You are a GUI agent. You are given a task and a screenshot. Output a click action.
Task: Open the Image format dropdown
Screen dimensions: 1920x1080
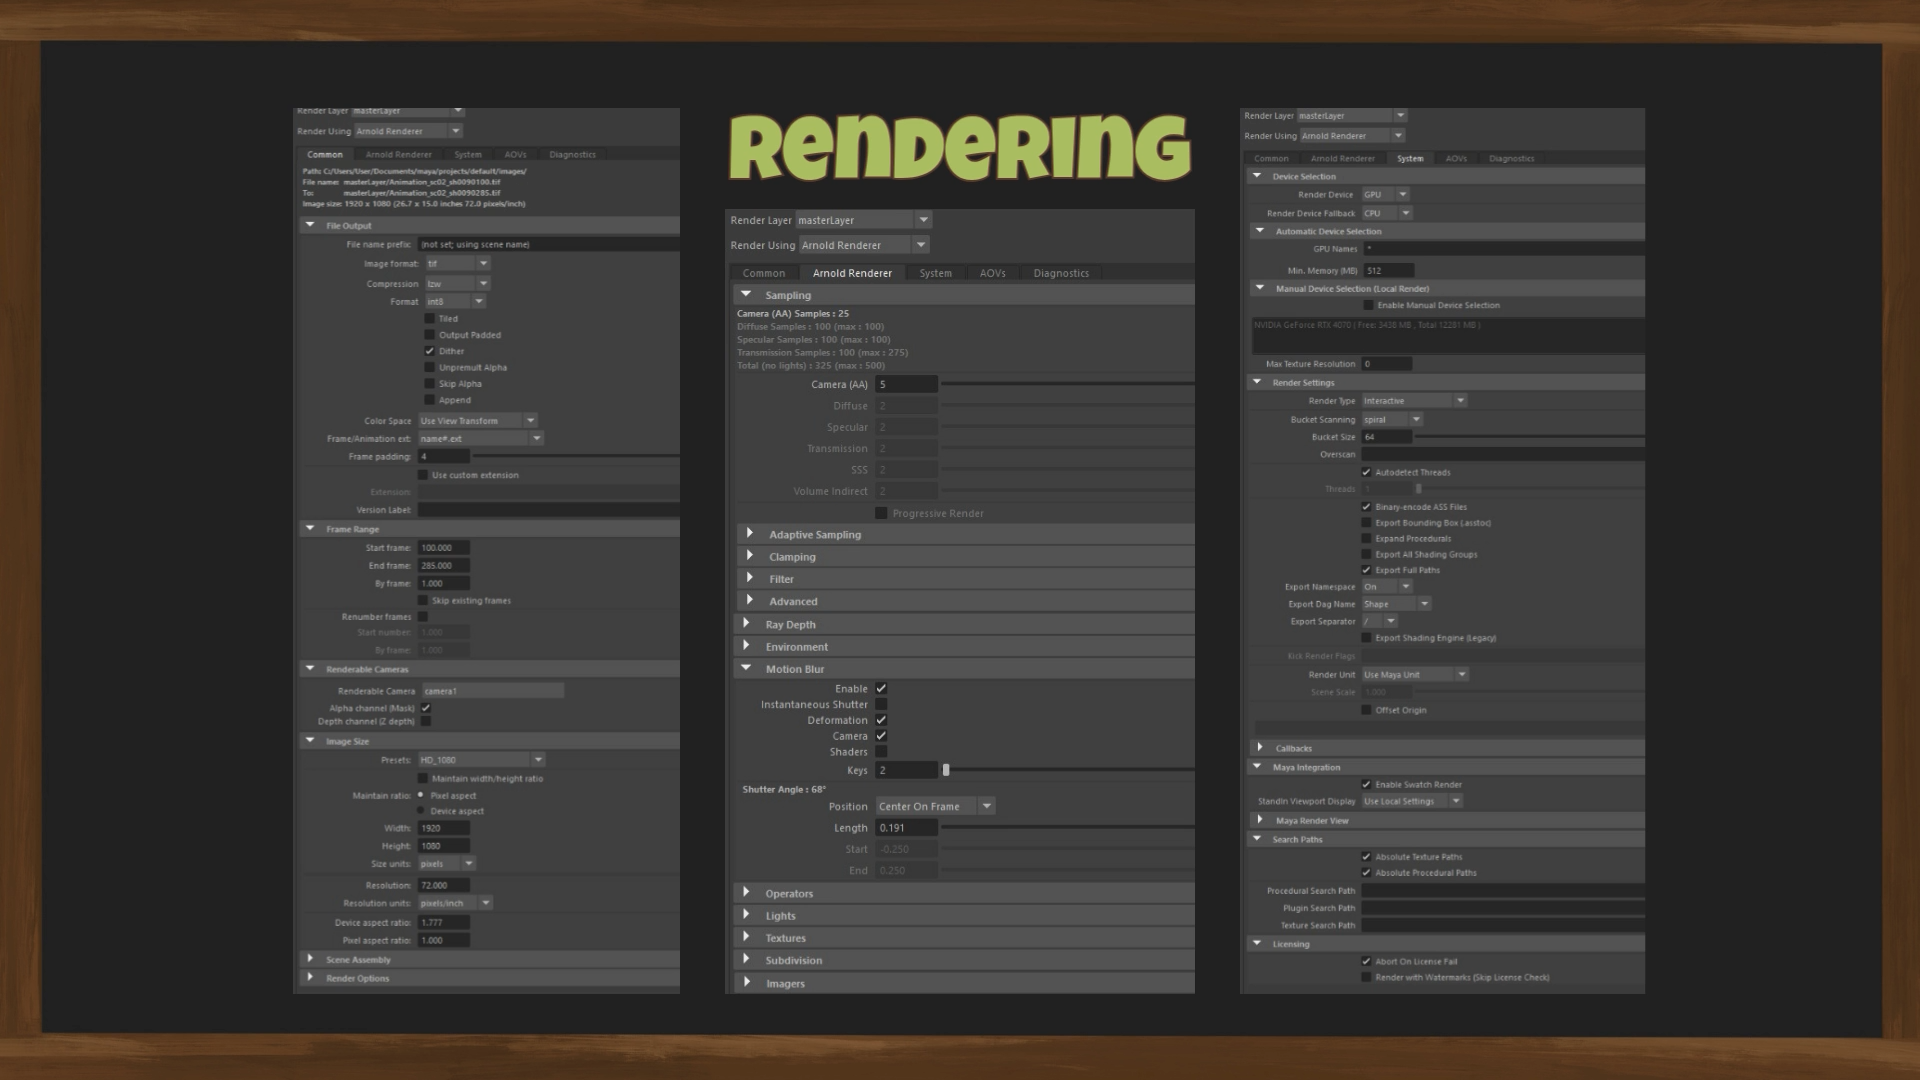tap(457, 264)
